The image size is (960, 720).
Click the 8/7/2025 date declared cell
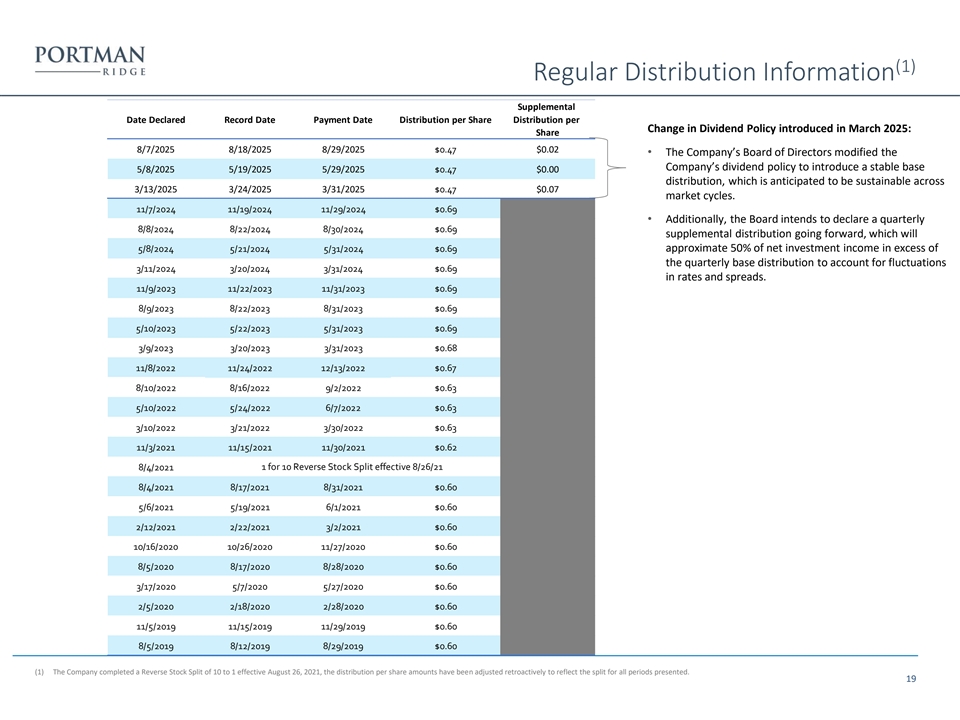(153, 150)
